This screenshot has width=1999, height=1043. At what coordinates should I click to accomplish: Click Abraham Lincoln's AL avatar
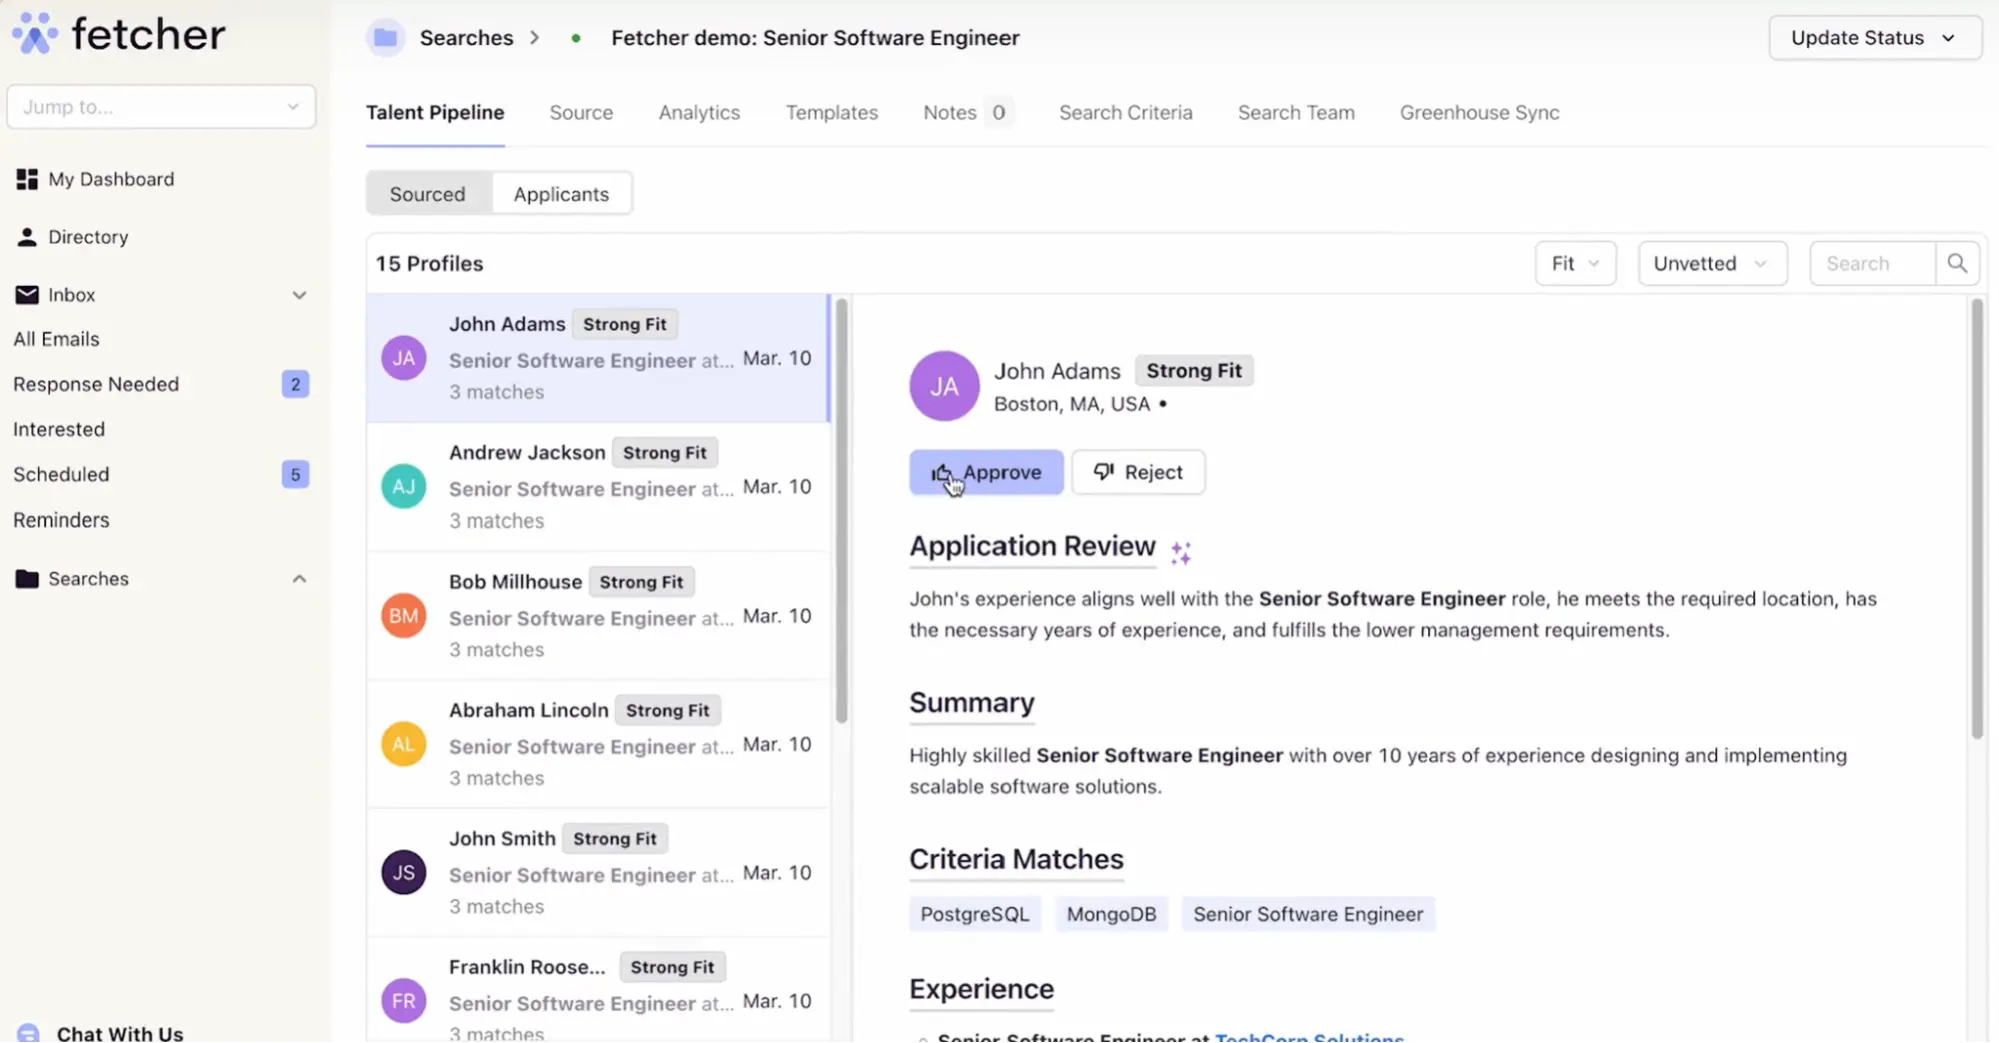pyautogui.click(x=404, y=744)
